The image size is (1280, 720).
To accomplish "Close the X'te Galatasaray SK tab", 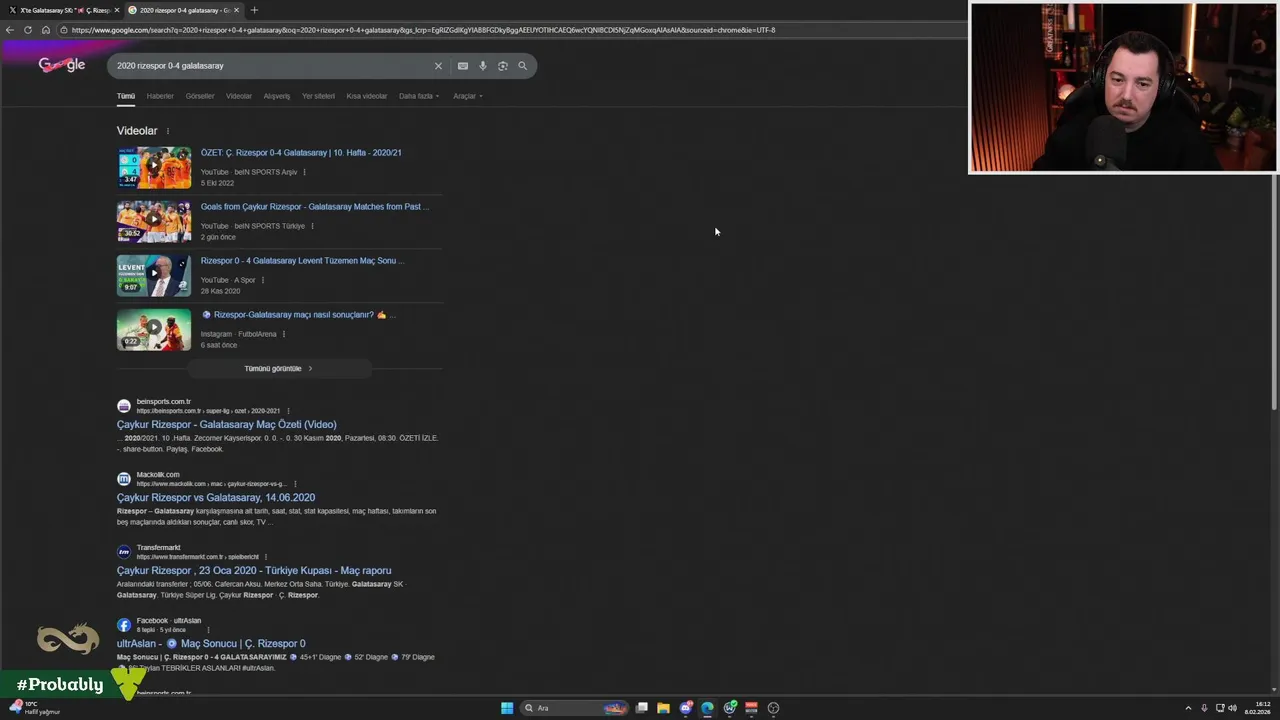I will coord(116,10).
